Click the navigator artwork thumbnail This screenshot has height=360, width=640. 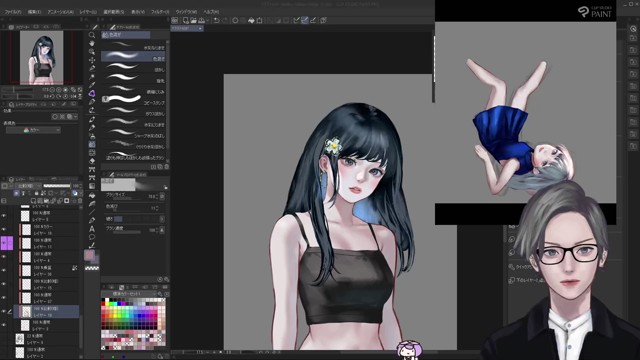point(42,57)
